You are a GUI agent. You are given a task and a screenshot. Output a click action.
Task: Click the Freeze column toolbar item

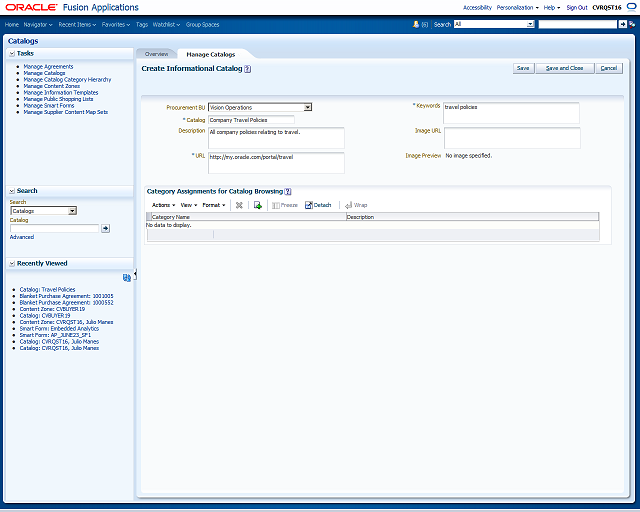pyautogui.click(x=285, y=205)
